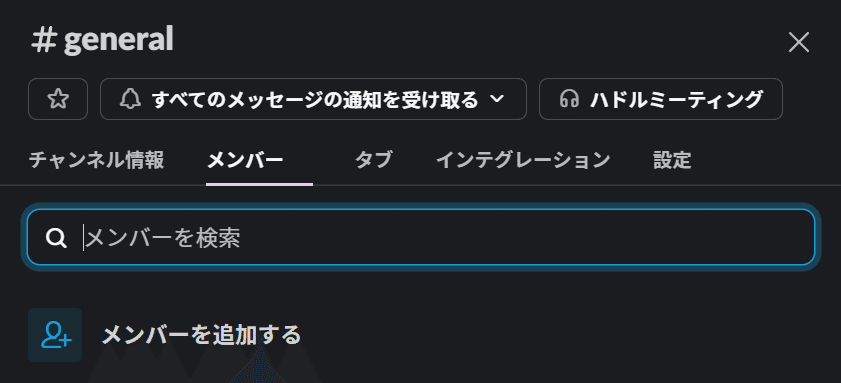Click the bell icon in notifications button
Viewport: 841px width, 383px height.
(130, 99)
